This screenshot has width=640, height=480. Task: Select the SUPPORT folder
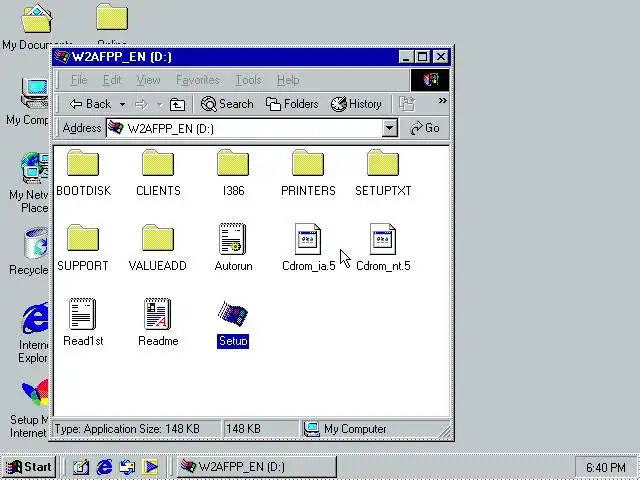click(83, 248)
